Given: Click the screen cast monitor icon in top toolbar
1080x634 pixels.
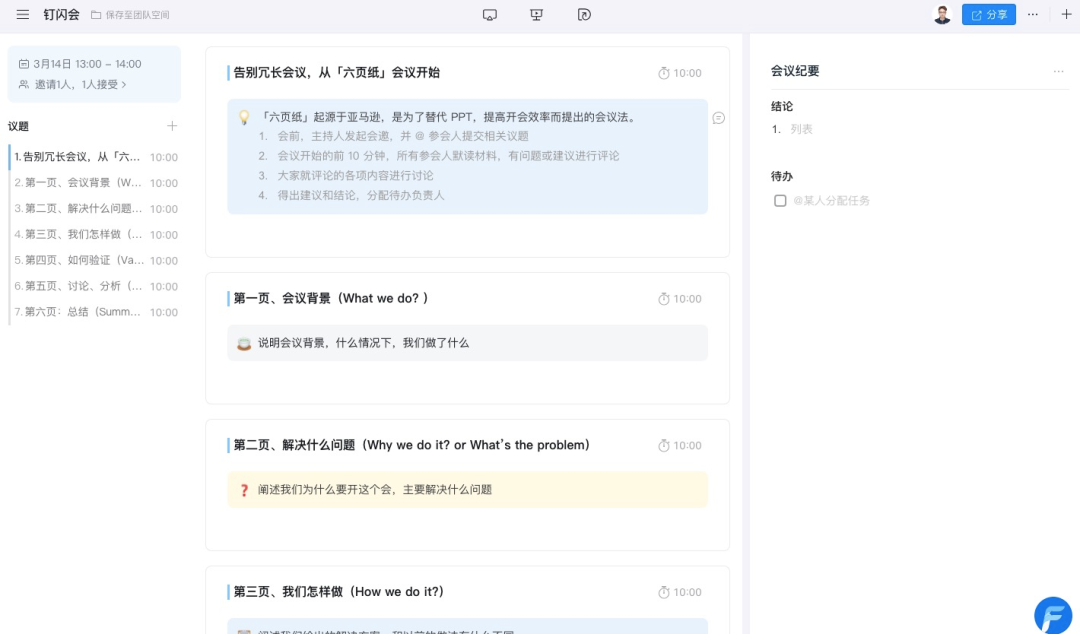Looking at the screenshot, I should point(490,14).
